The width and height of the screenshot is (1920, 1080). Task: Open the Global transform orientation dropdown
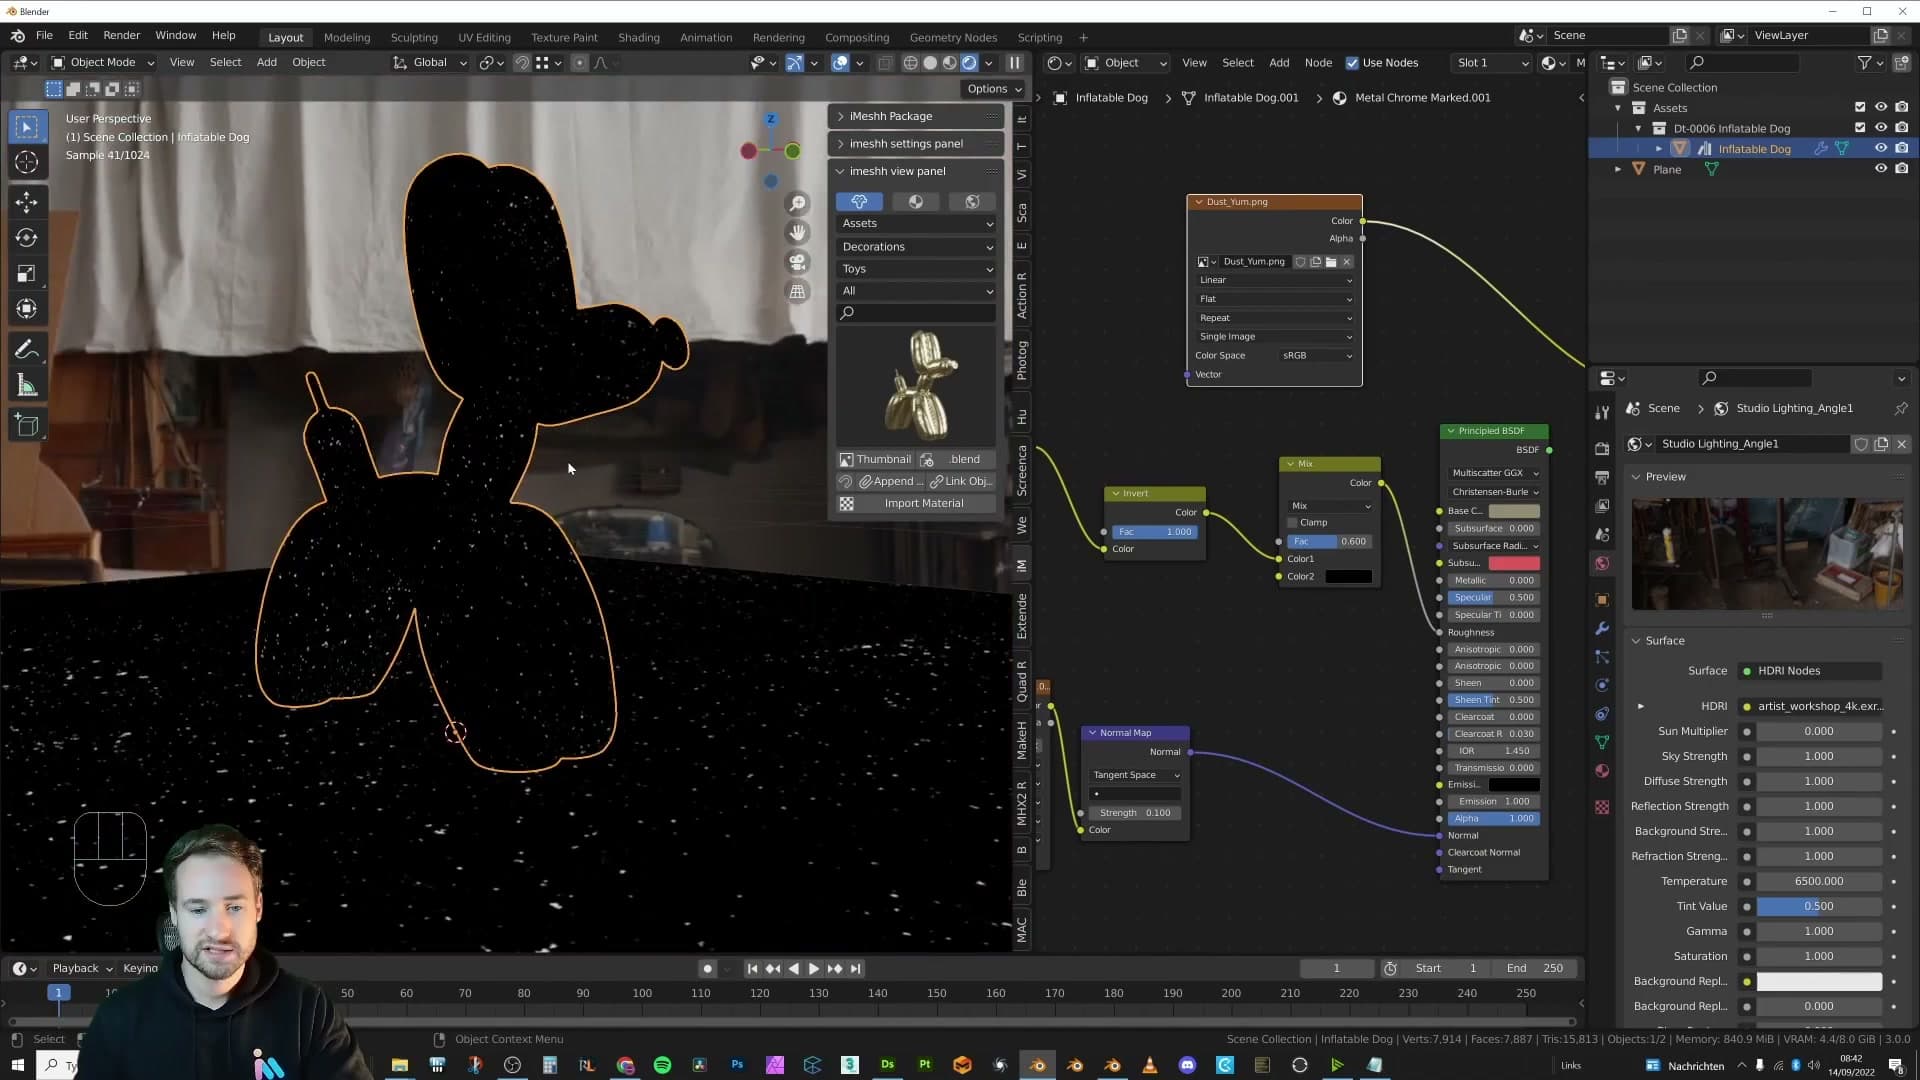(x=430, y=62)
